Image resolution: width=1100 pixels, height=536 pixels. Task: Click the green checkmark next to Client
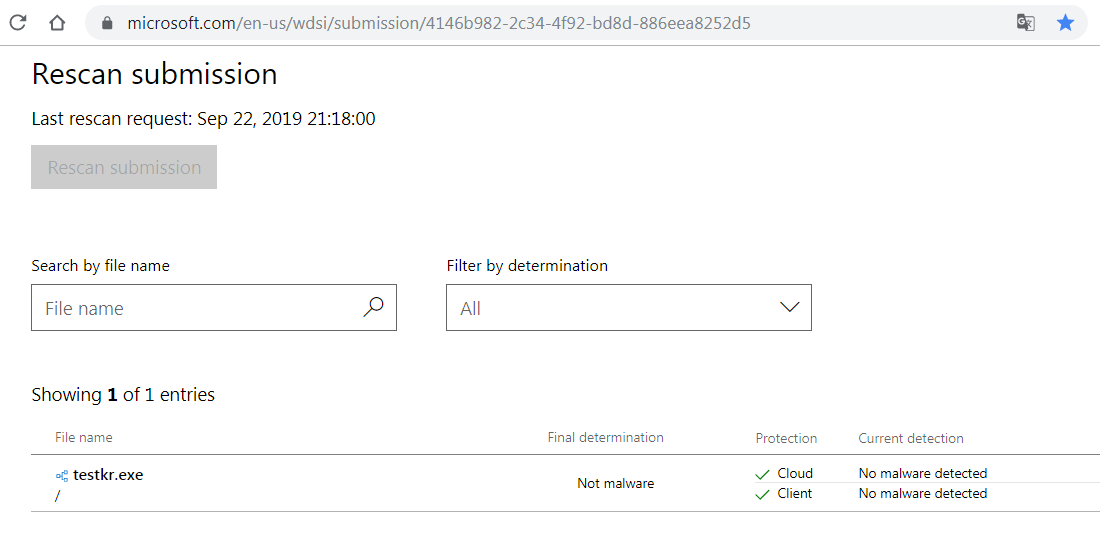[x=762, y=494]
